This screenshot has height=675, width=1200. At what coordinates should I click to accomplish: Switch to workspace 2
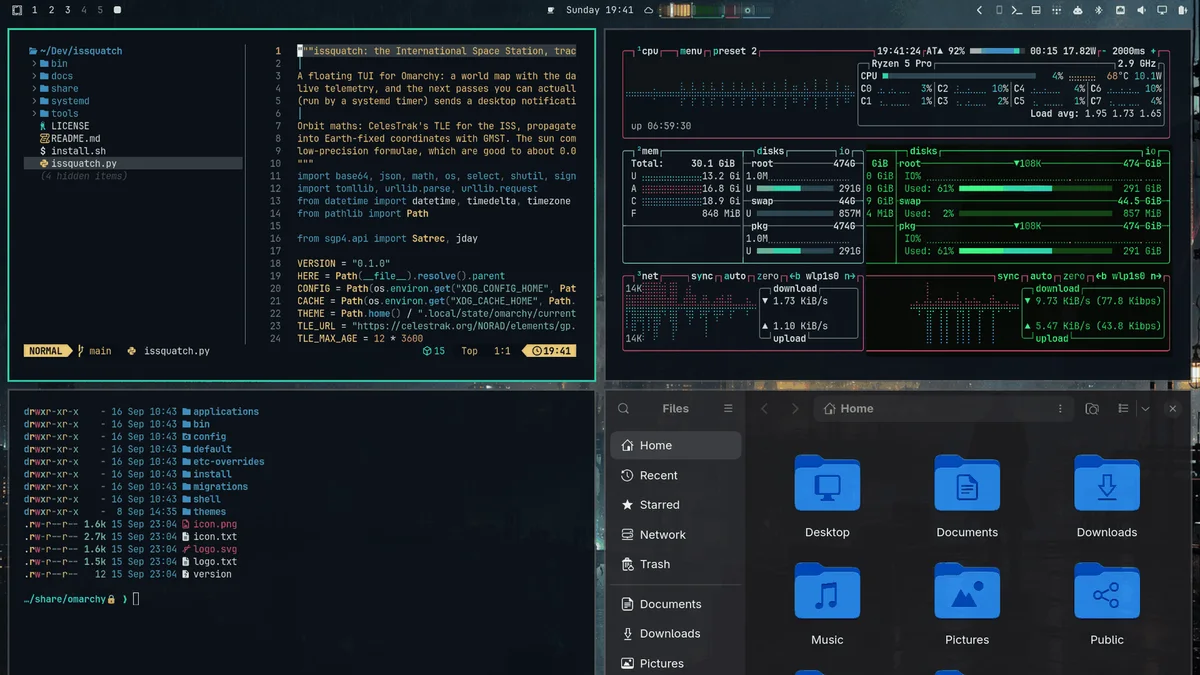pos(51,10)
